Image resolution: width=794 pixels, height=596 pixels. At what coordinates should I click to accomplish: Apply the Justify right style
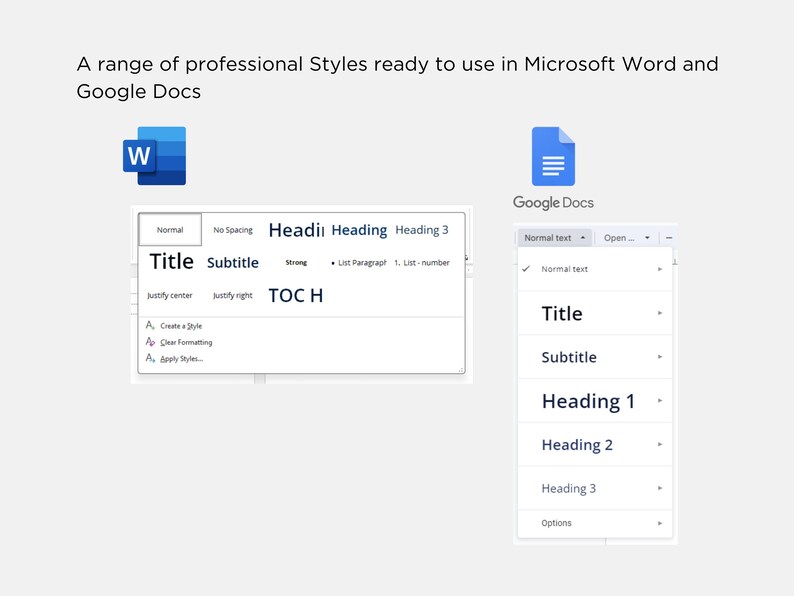(x=233, y=295)
